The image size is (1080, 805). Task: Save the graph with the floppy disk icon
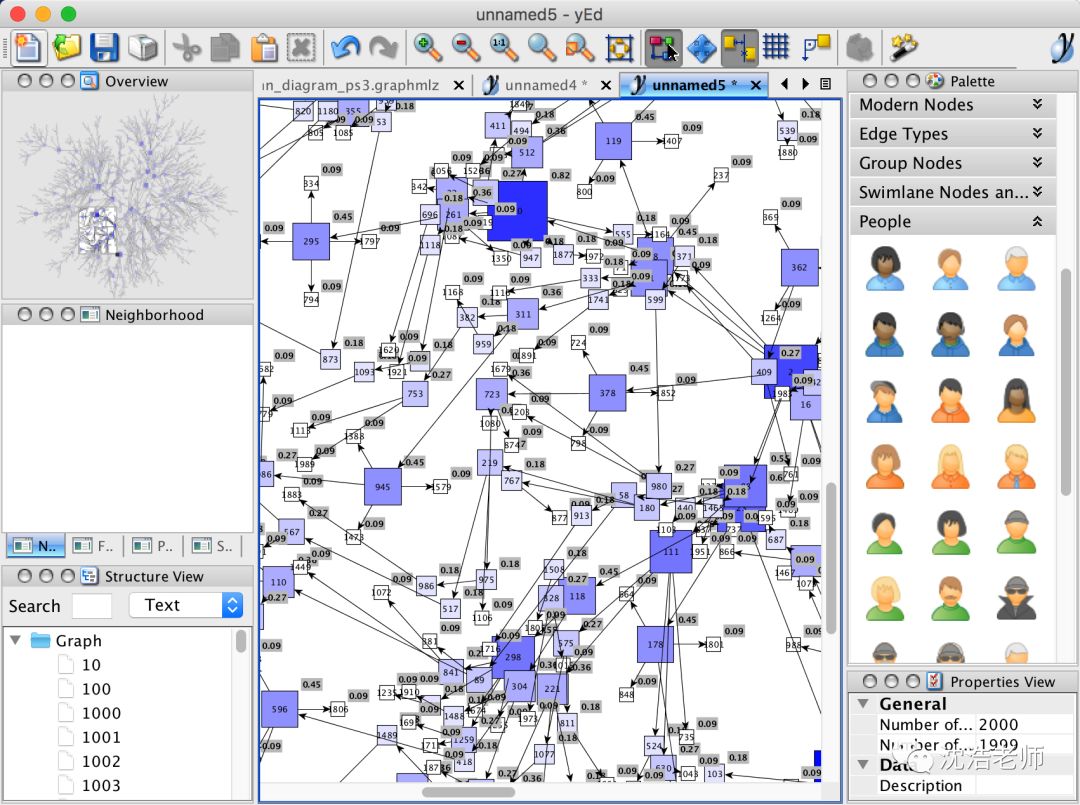tap(105, 47)
